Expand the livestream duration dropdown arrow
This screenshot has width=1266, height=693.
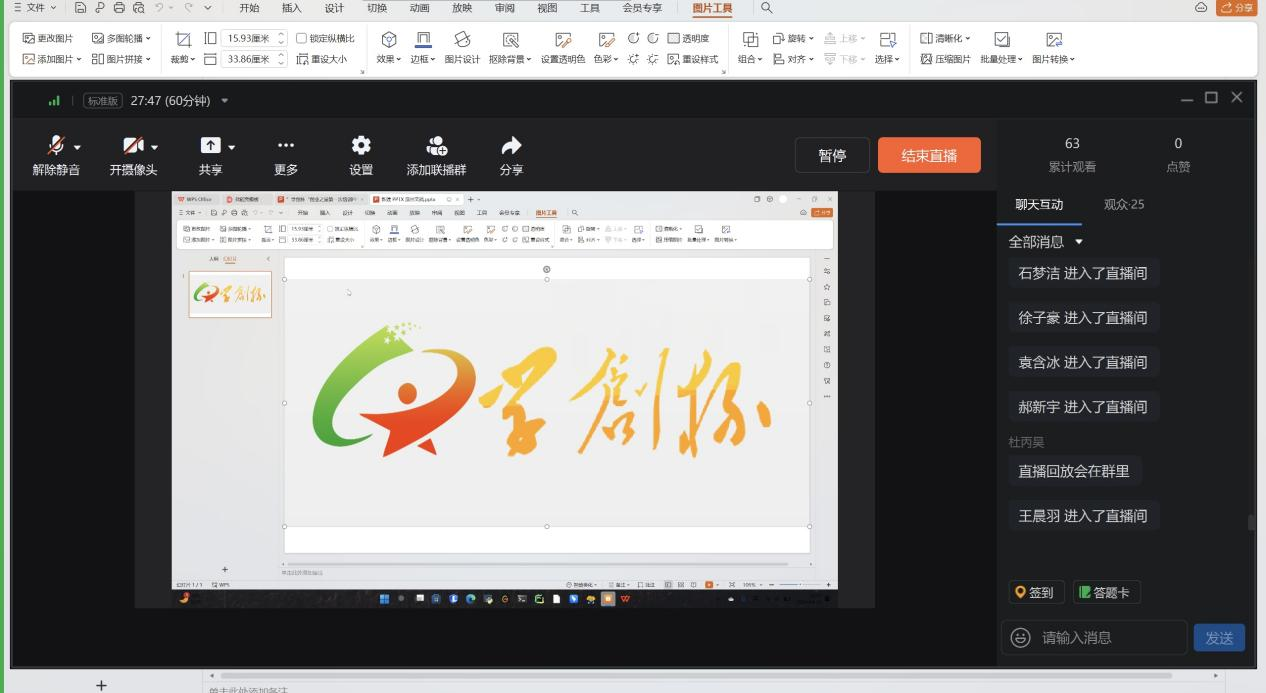[x=225, y=101]
